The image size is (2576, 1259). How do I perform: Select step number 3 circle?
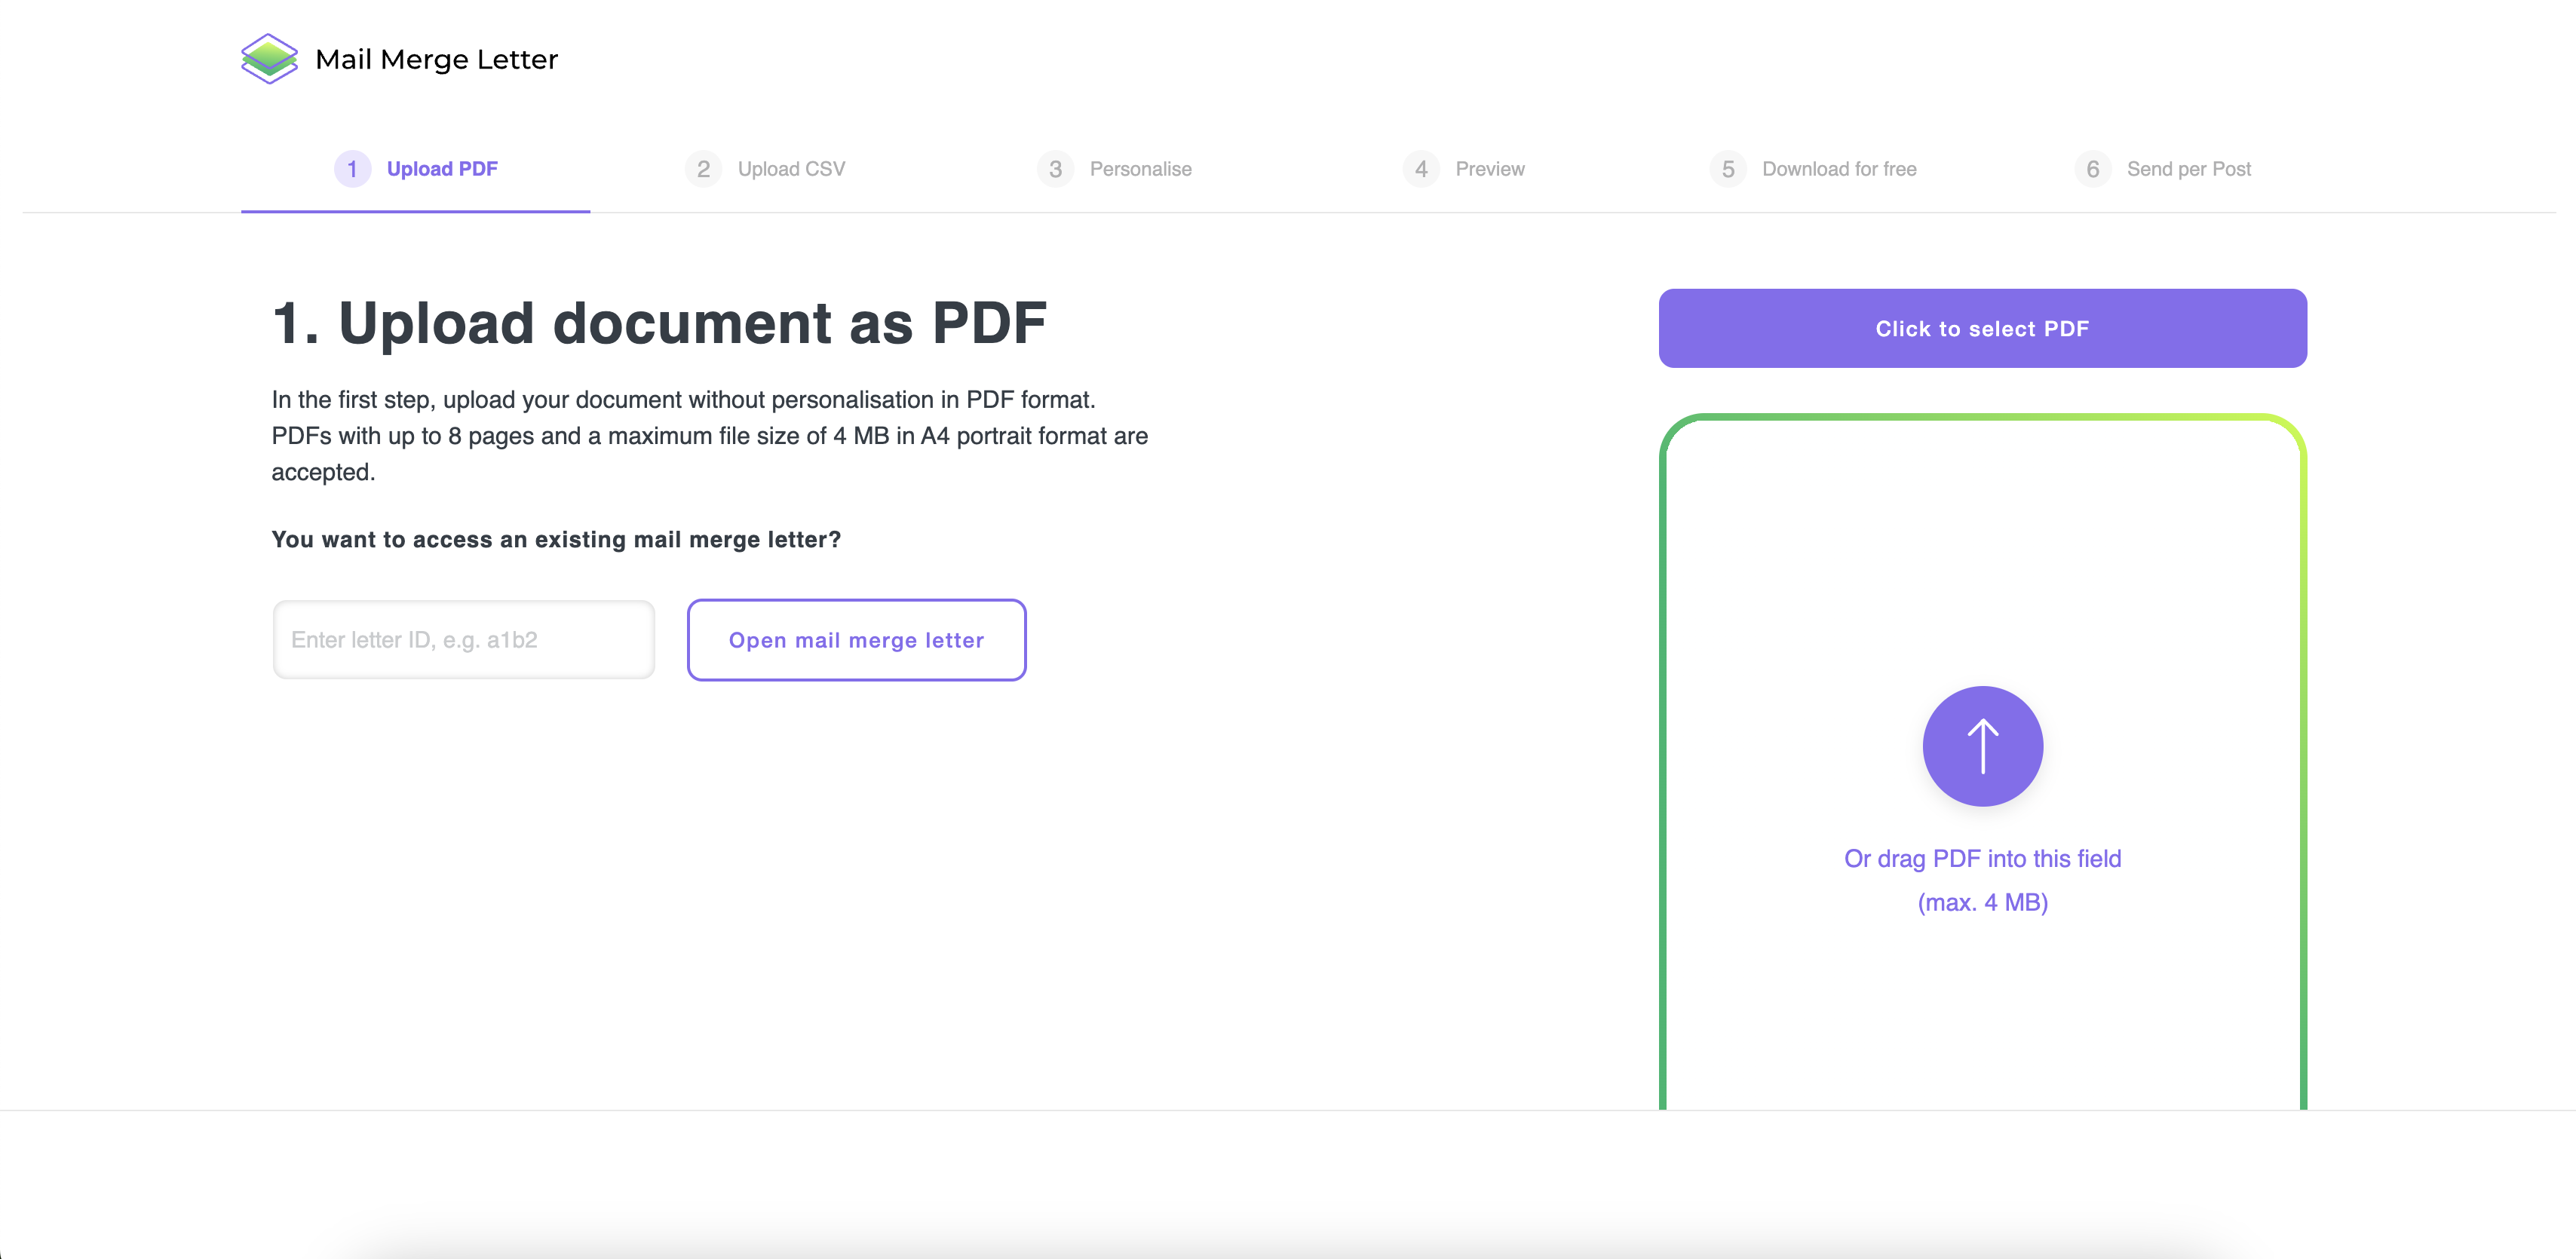coord(1055,169)
